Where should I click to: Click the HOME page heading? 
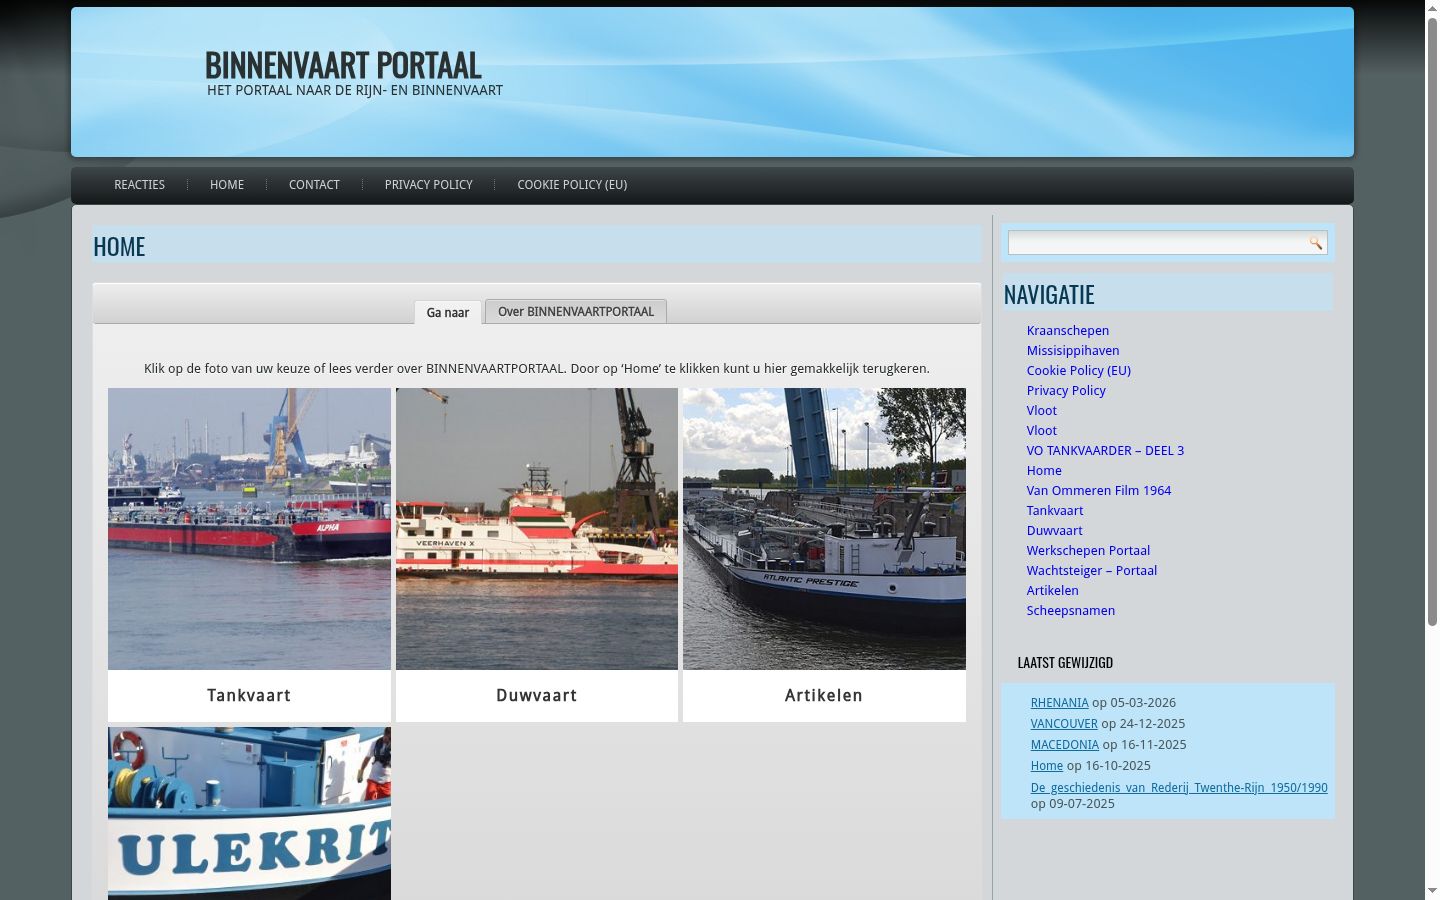(119, 246)
